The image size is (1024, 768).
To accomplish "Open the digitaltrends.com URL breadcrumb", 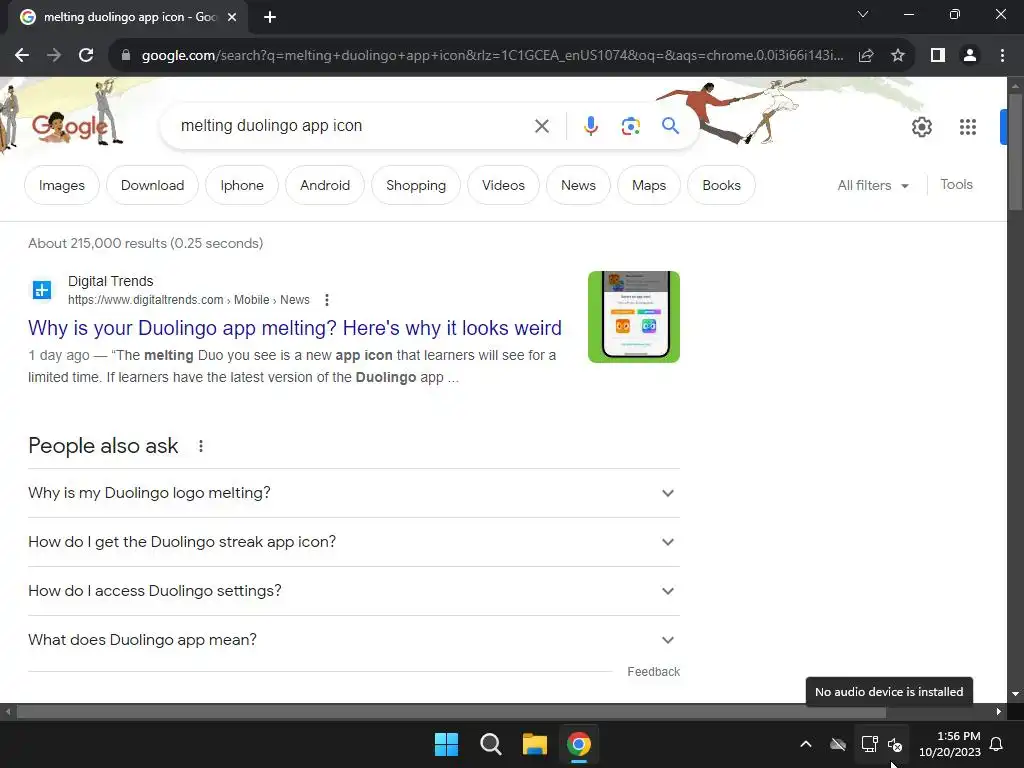I will [189, 300].
